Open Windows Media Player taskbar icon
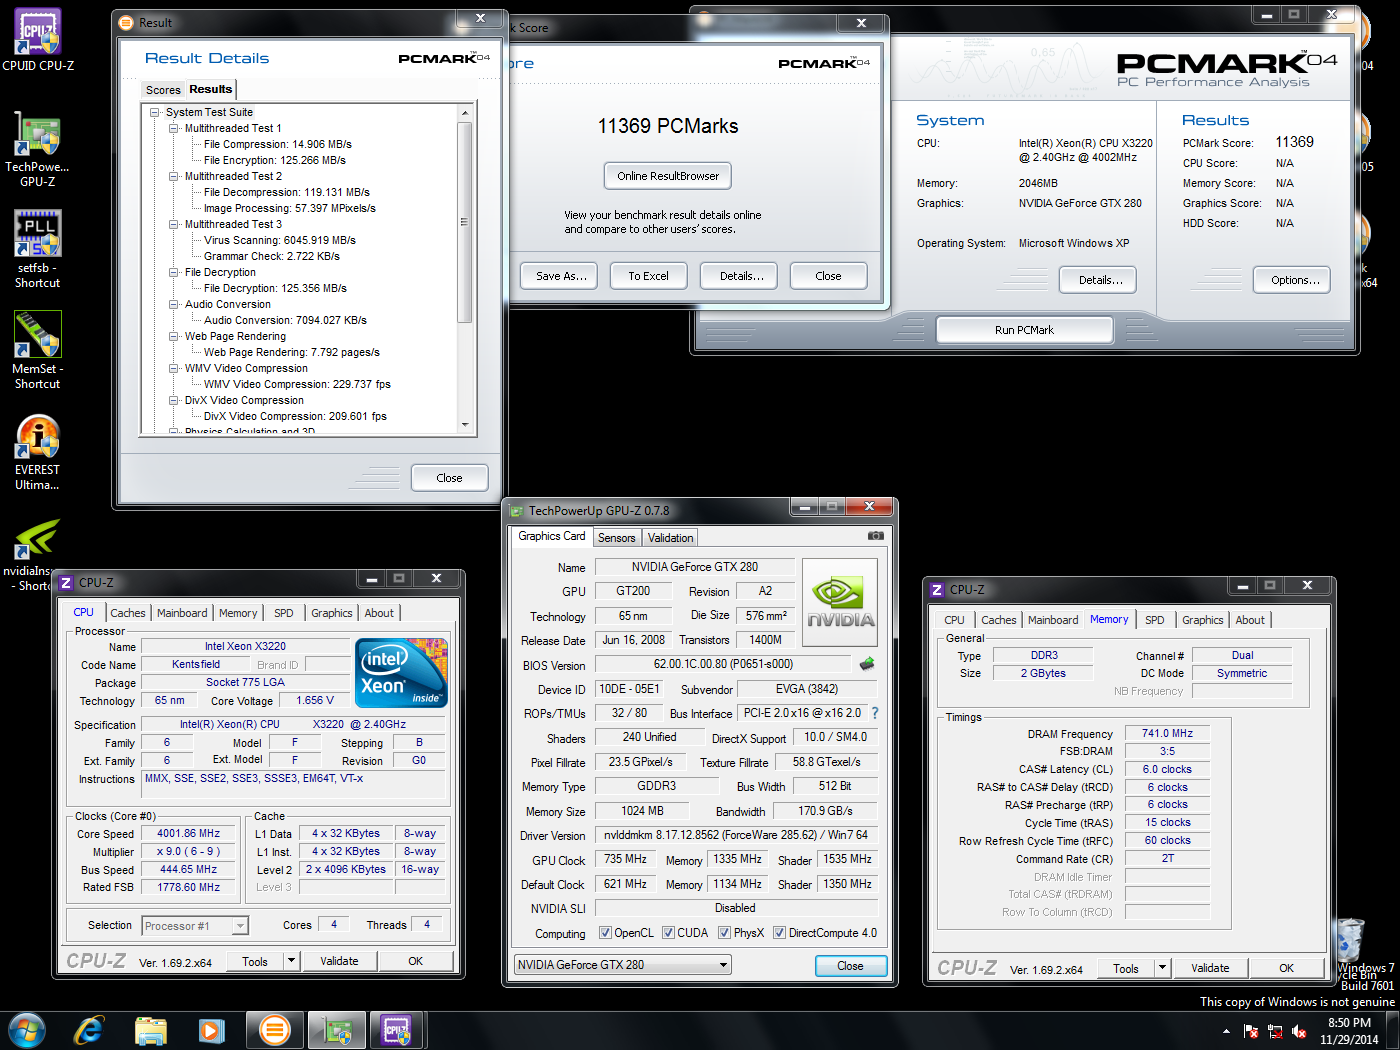 pos(211,1030)
